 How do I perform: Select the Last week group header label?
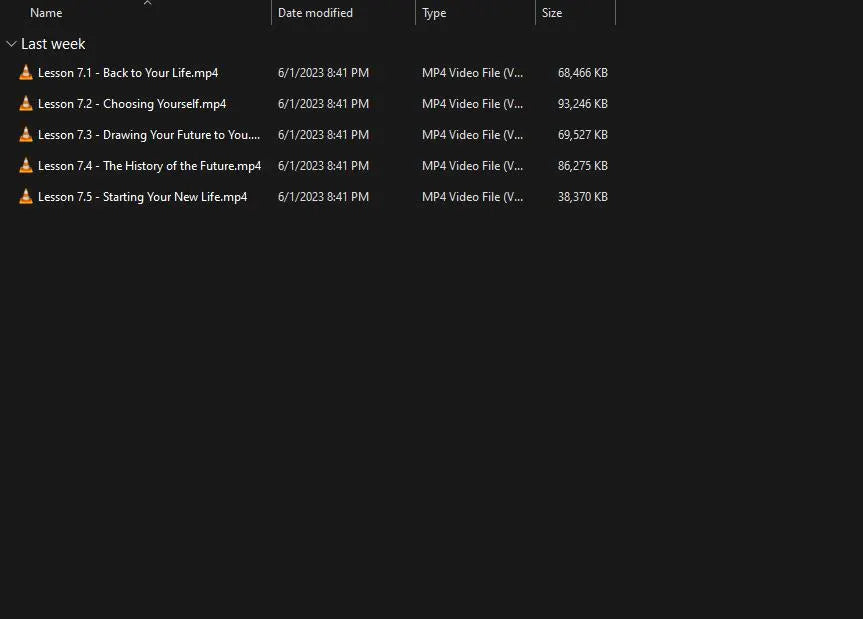[x=53, y=44]
